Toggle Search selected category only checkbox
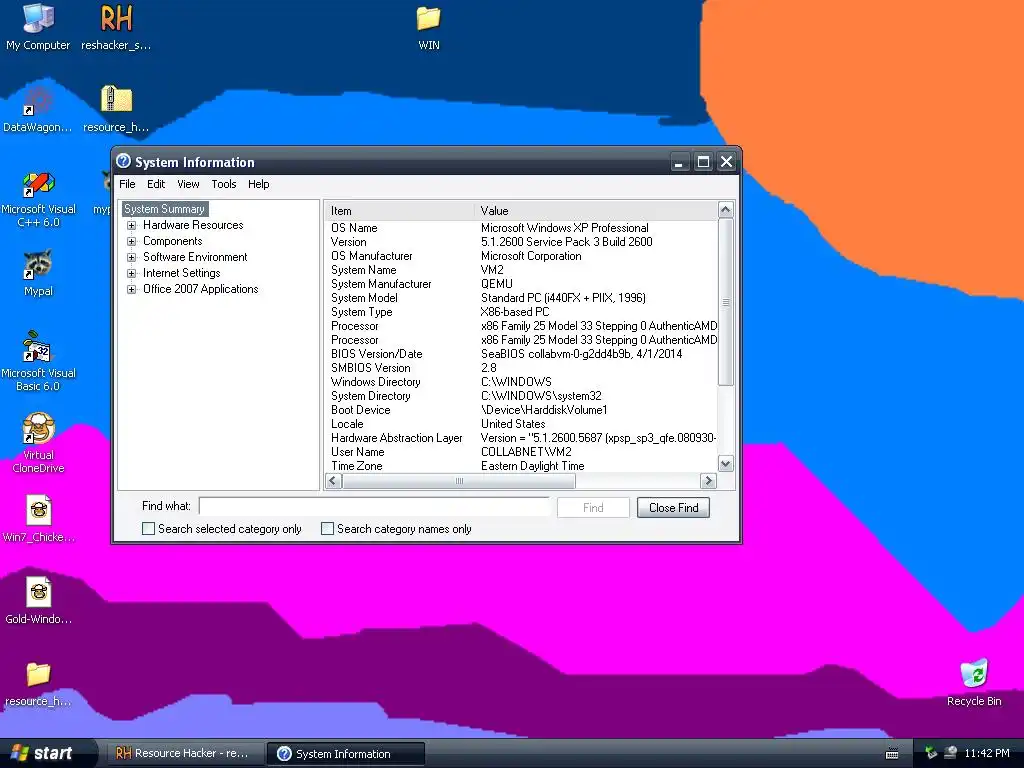This screenshot has height=768, width=1024. (148, 528)
